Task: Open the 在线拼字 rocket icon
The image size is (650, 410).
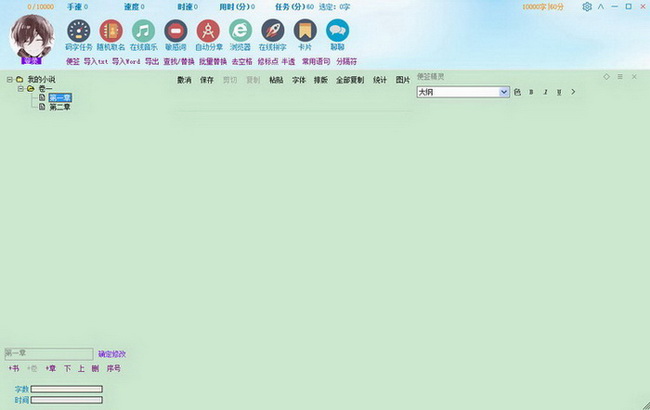Action: point(273,31)
